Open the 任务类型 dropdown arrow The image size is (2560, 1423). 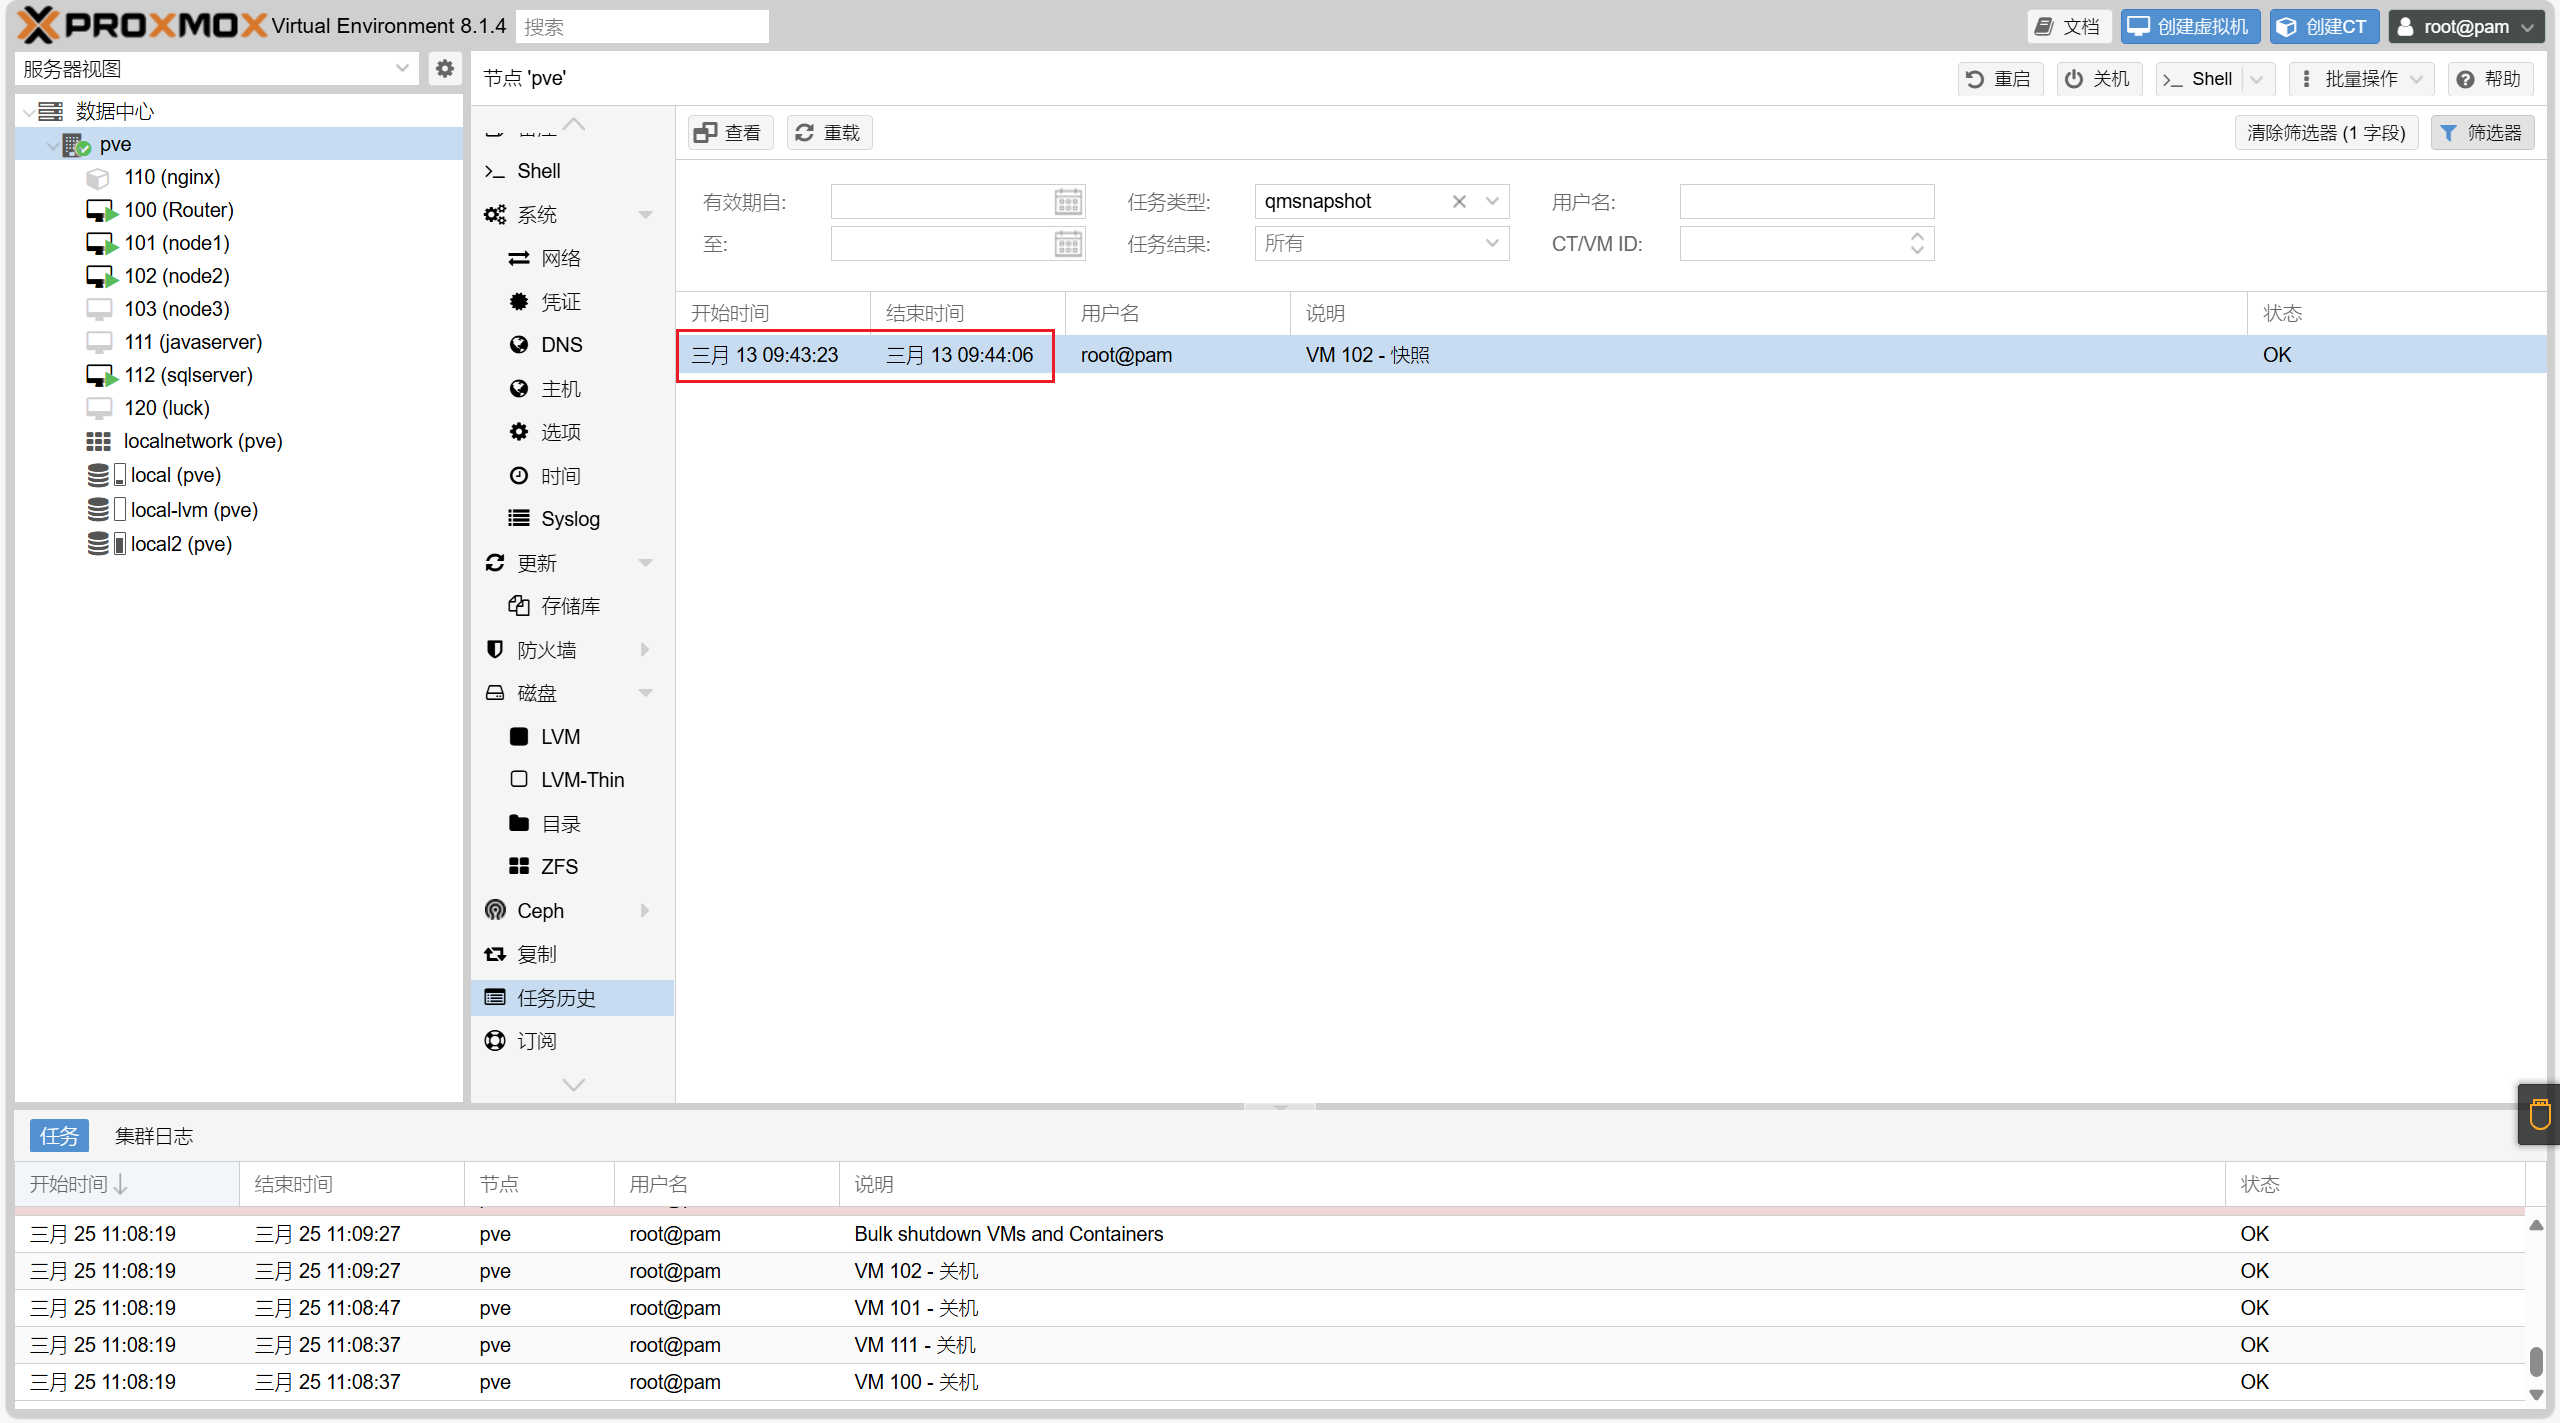tap(1492, 201)
